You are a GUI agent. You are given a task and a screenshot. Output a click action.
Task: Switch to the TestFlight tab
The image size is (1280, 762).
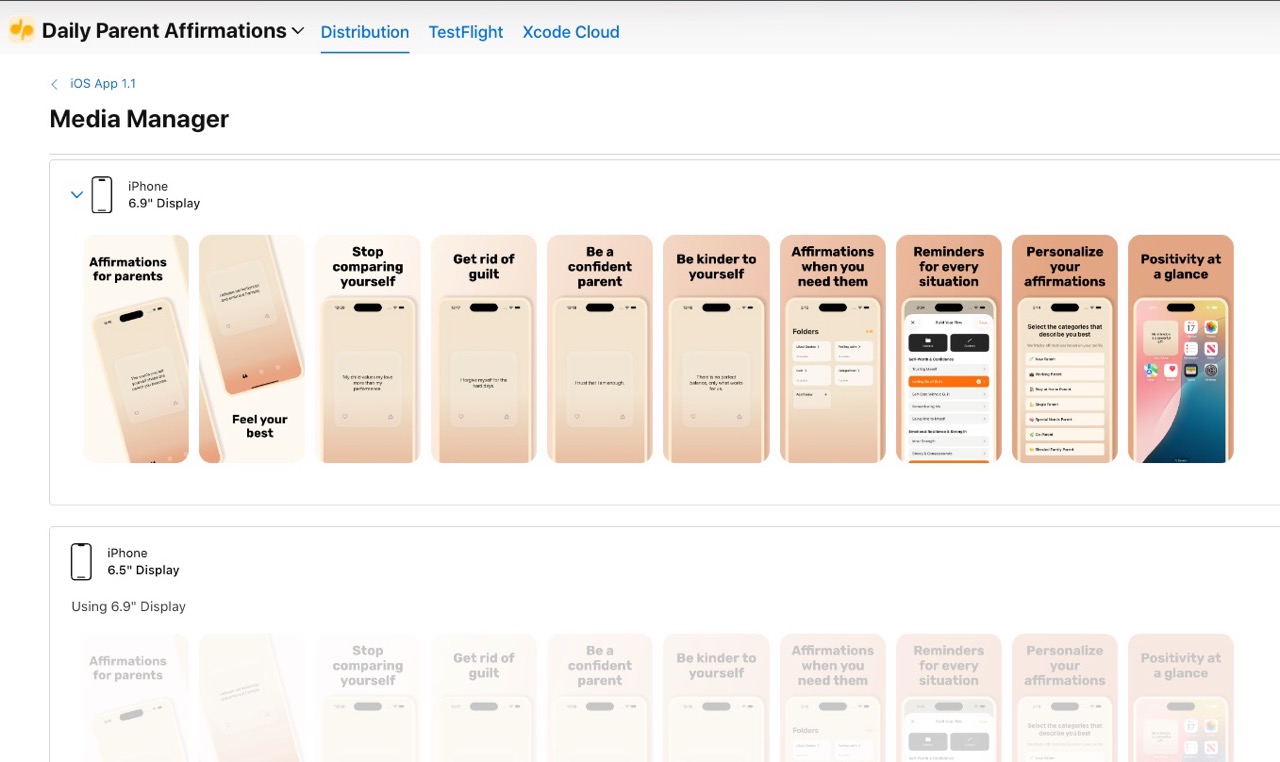[x=465, y=32]
